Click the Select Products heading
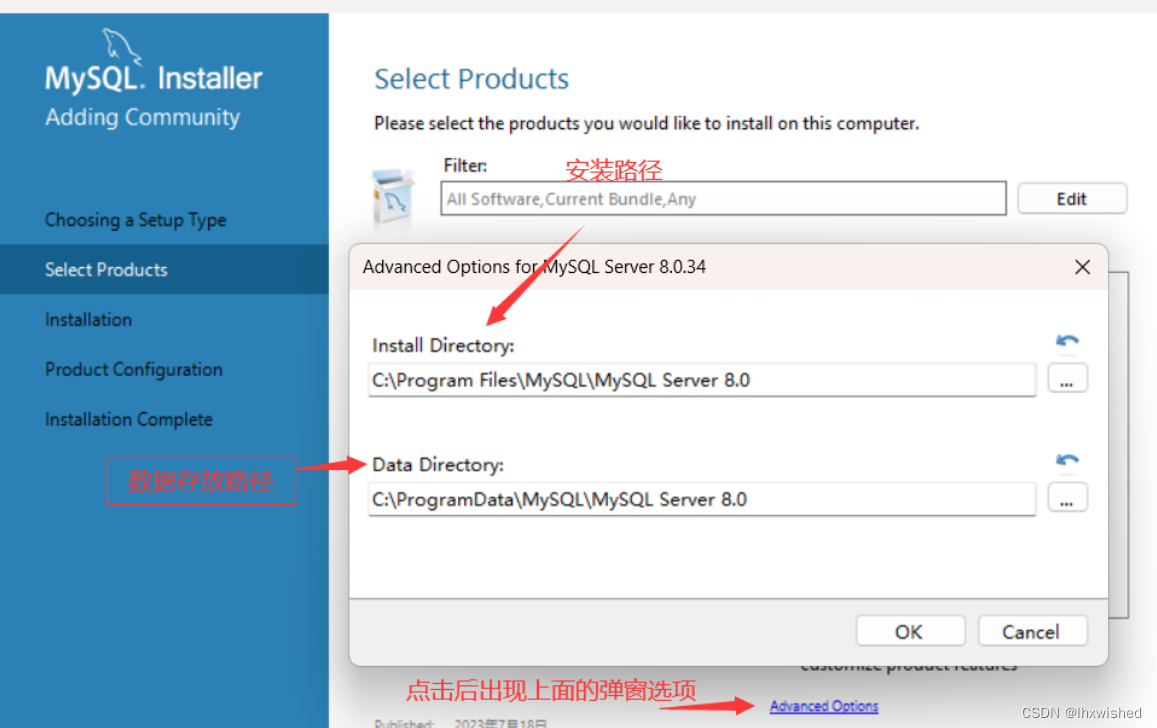 coord(472,79)
